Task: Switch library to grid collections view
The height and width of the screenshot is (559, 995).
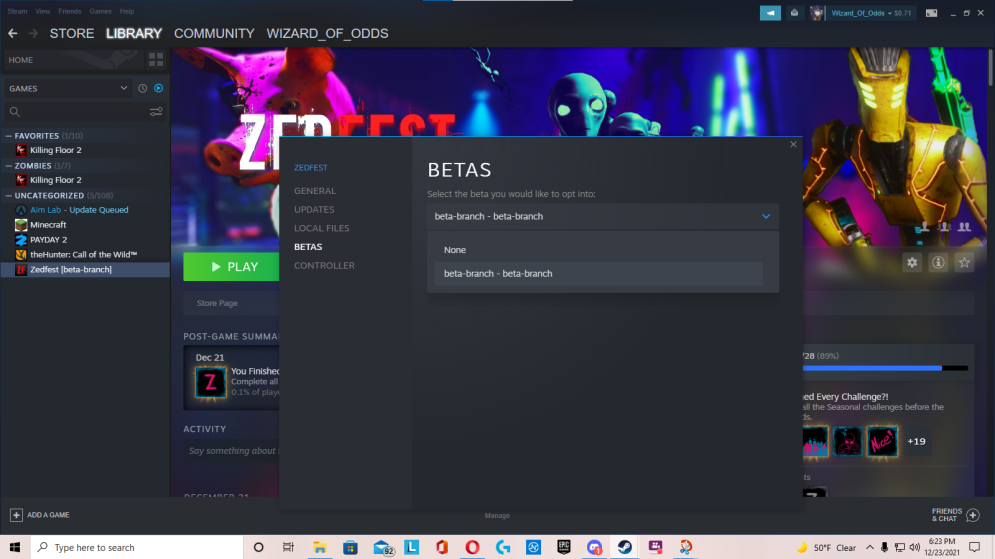Action: [x=155, y=60]
